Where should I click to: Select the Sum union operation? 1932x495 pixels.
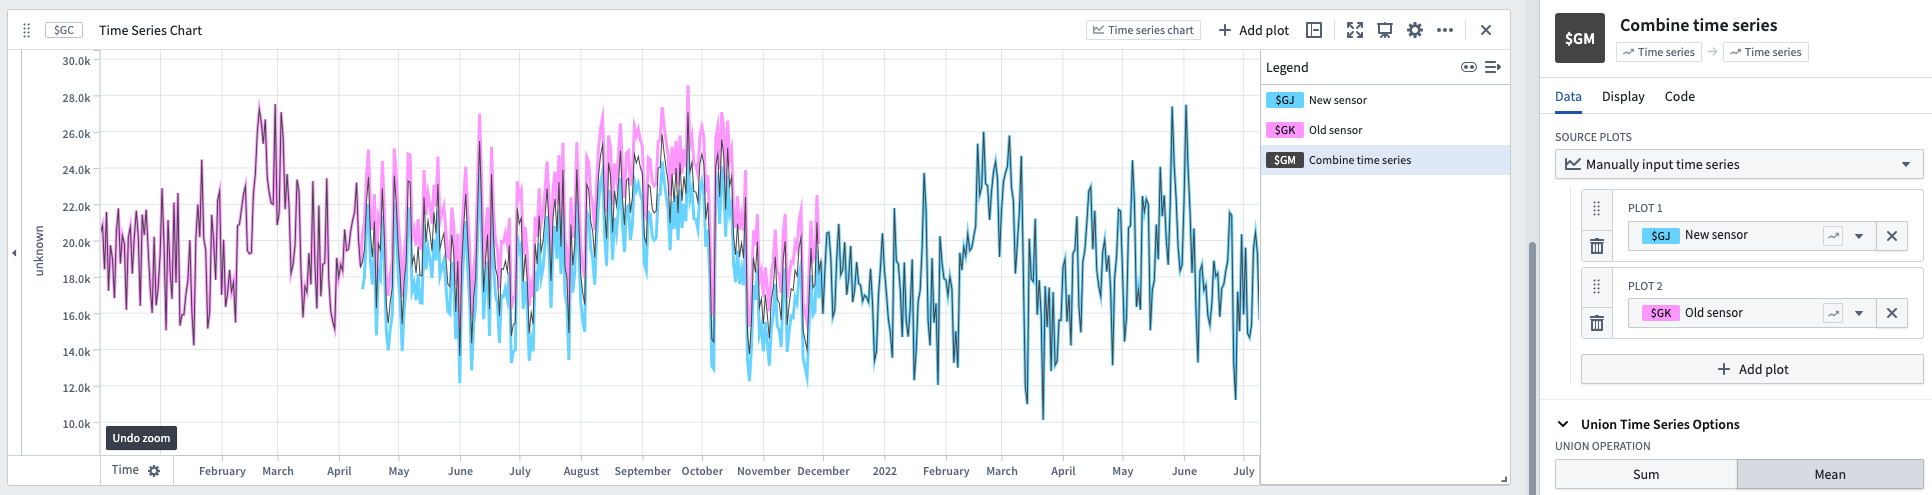point(1646,475)
